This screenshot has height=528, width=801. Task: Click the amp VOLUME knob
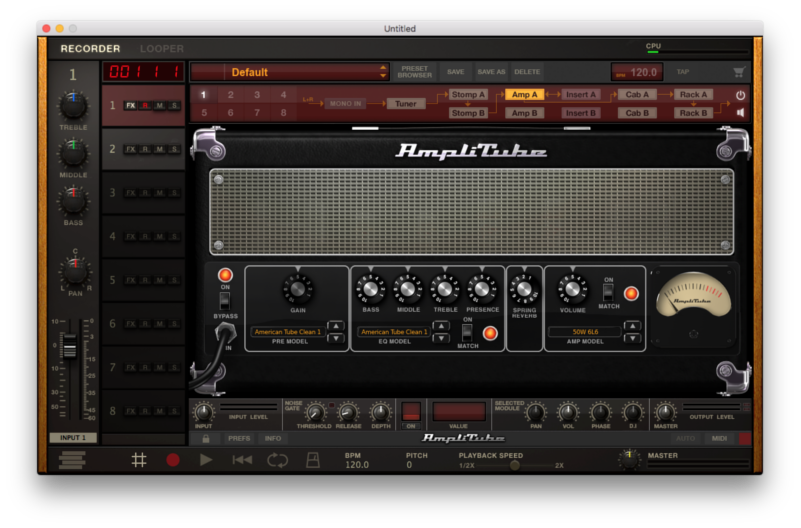[572, 289]
